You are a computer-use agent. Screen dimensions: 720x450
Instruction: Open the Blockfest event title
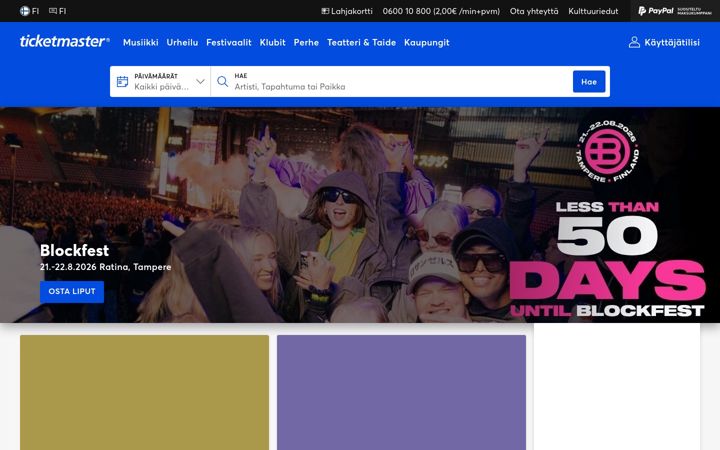pyautogui.click(x=74, y=250)
